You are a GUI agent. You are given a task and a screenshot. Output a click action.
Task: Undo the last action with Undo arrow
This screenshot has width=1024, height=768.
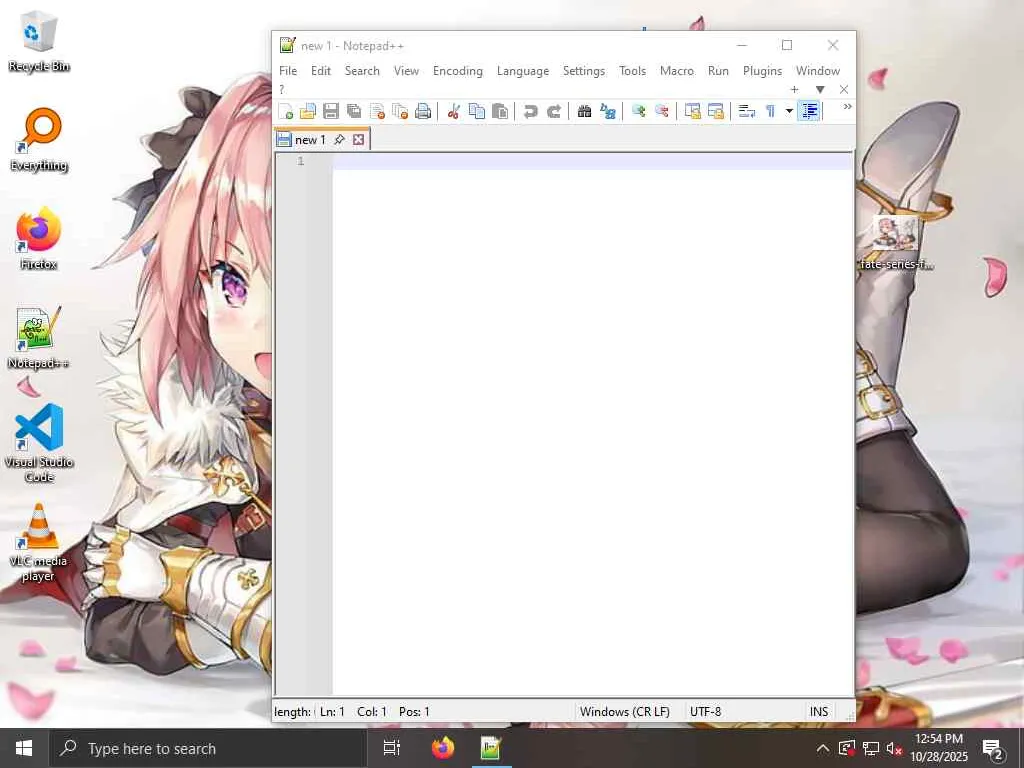tap(530, 111)
